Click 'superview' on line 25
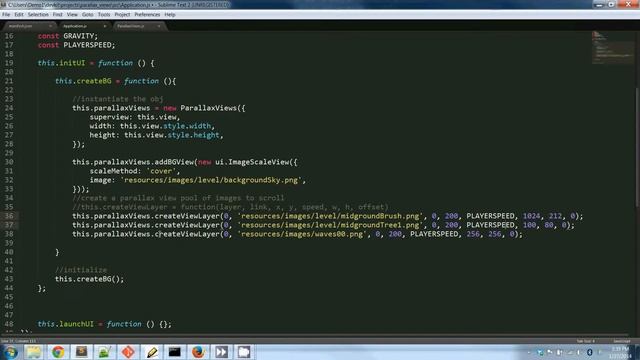This screenshot has height=360, width=640. pos(109,117)
